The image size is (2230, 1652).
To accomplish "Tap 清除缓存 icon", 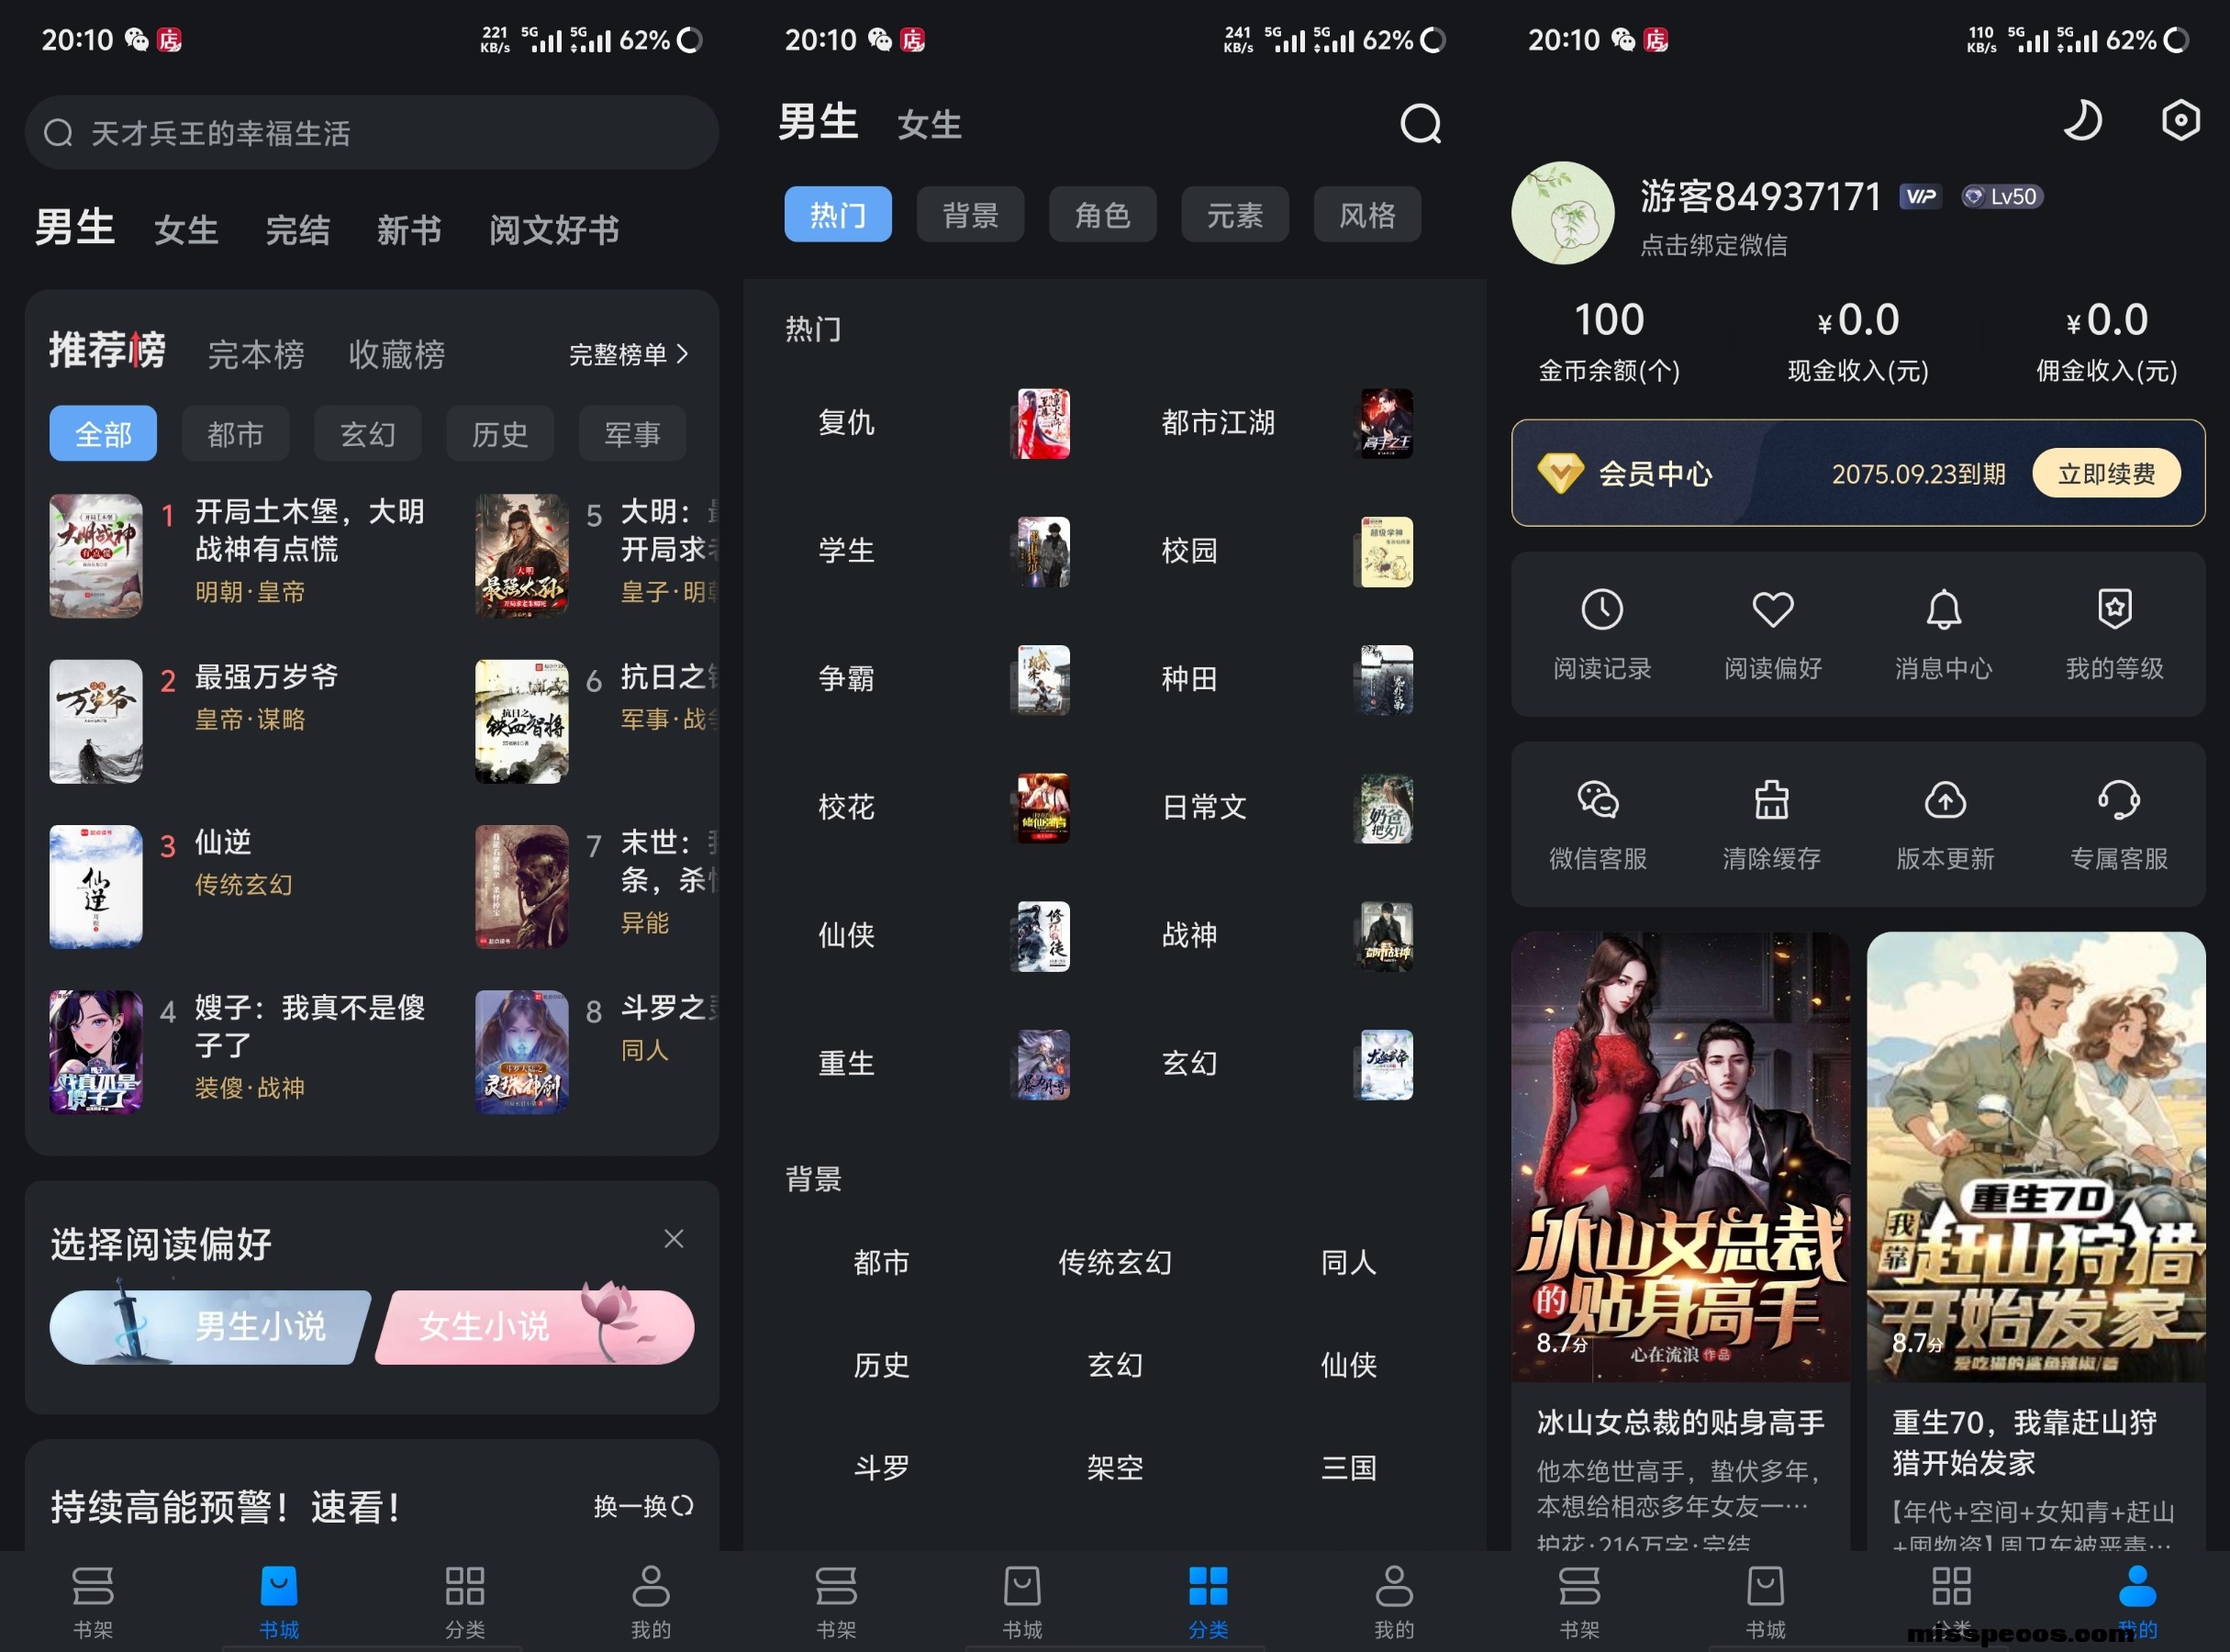I will click(1771, 800).
